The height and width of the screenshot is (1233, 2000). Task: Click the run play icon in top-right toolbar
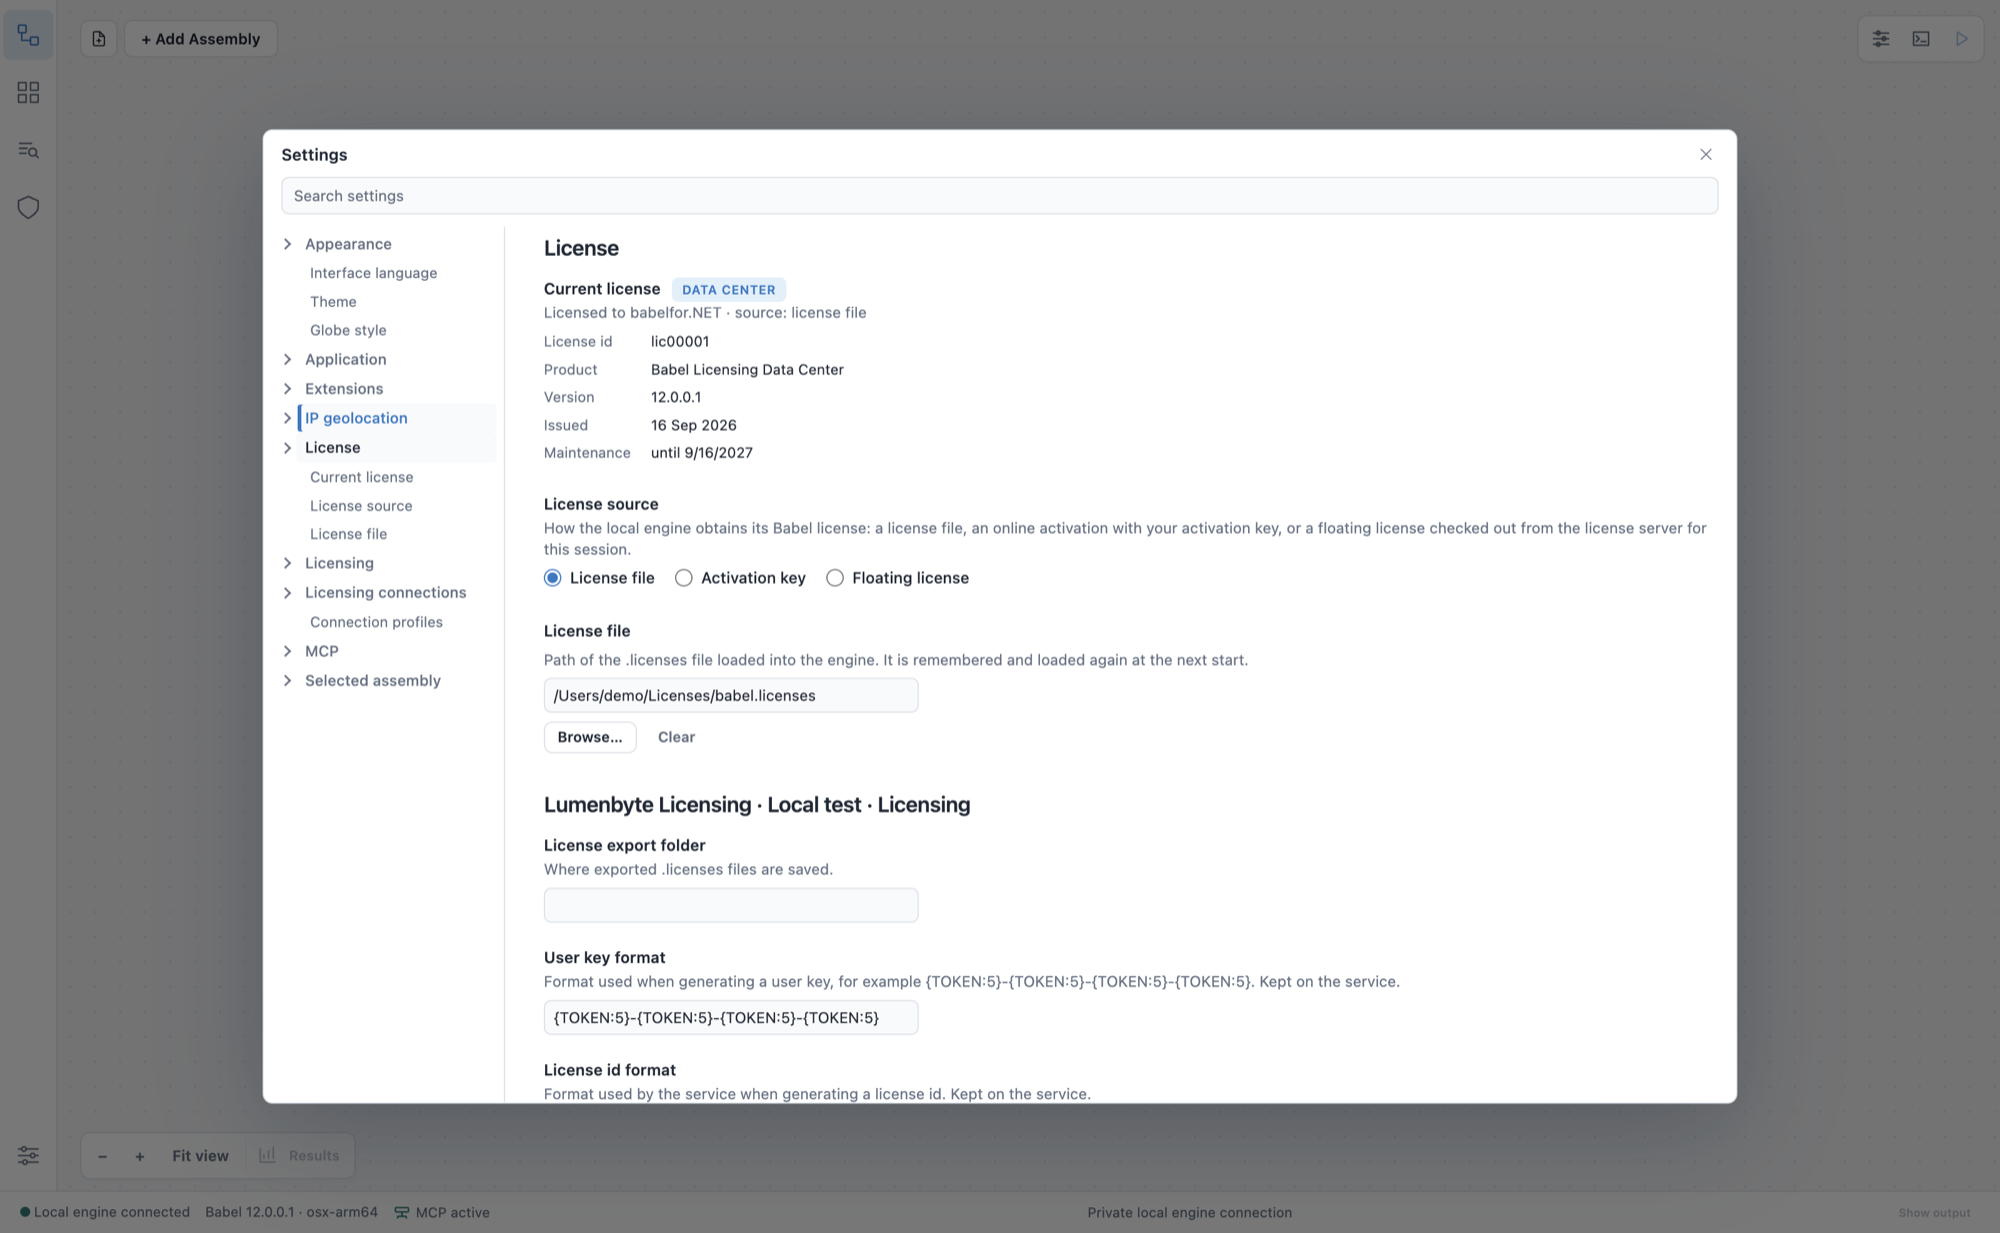(x=1961, y=38)
